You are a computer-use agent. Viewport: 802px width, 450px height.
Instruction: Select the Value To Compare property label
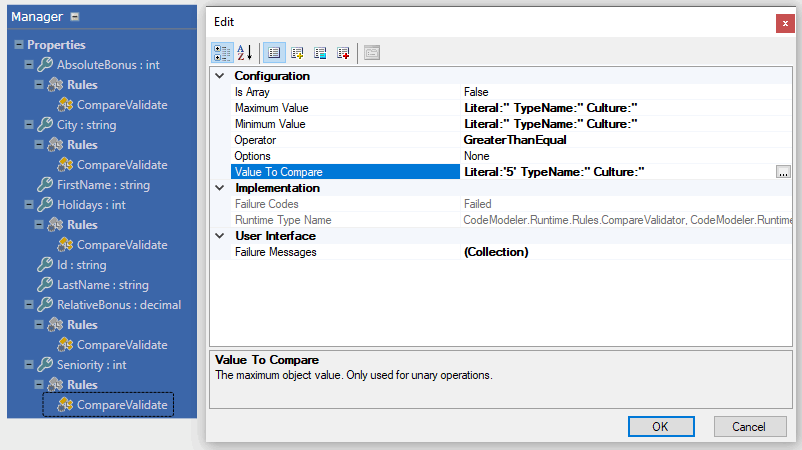pyautogui.click(x=345, y=172)
